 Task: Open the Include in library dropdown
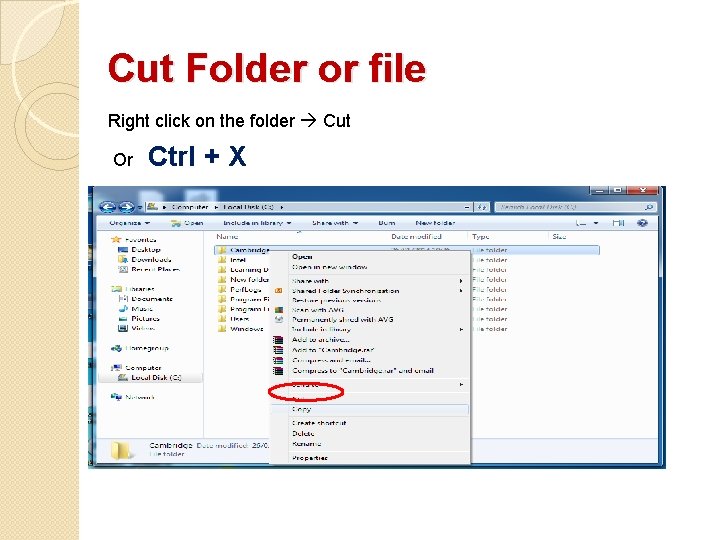coord(257,223)
